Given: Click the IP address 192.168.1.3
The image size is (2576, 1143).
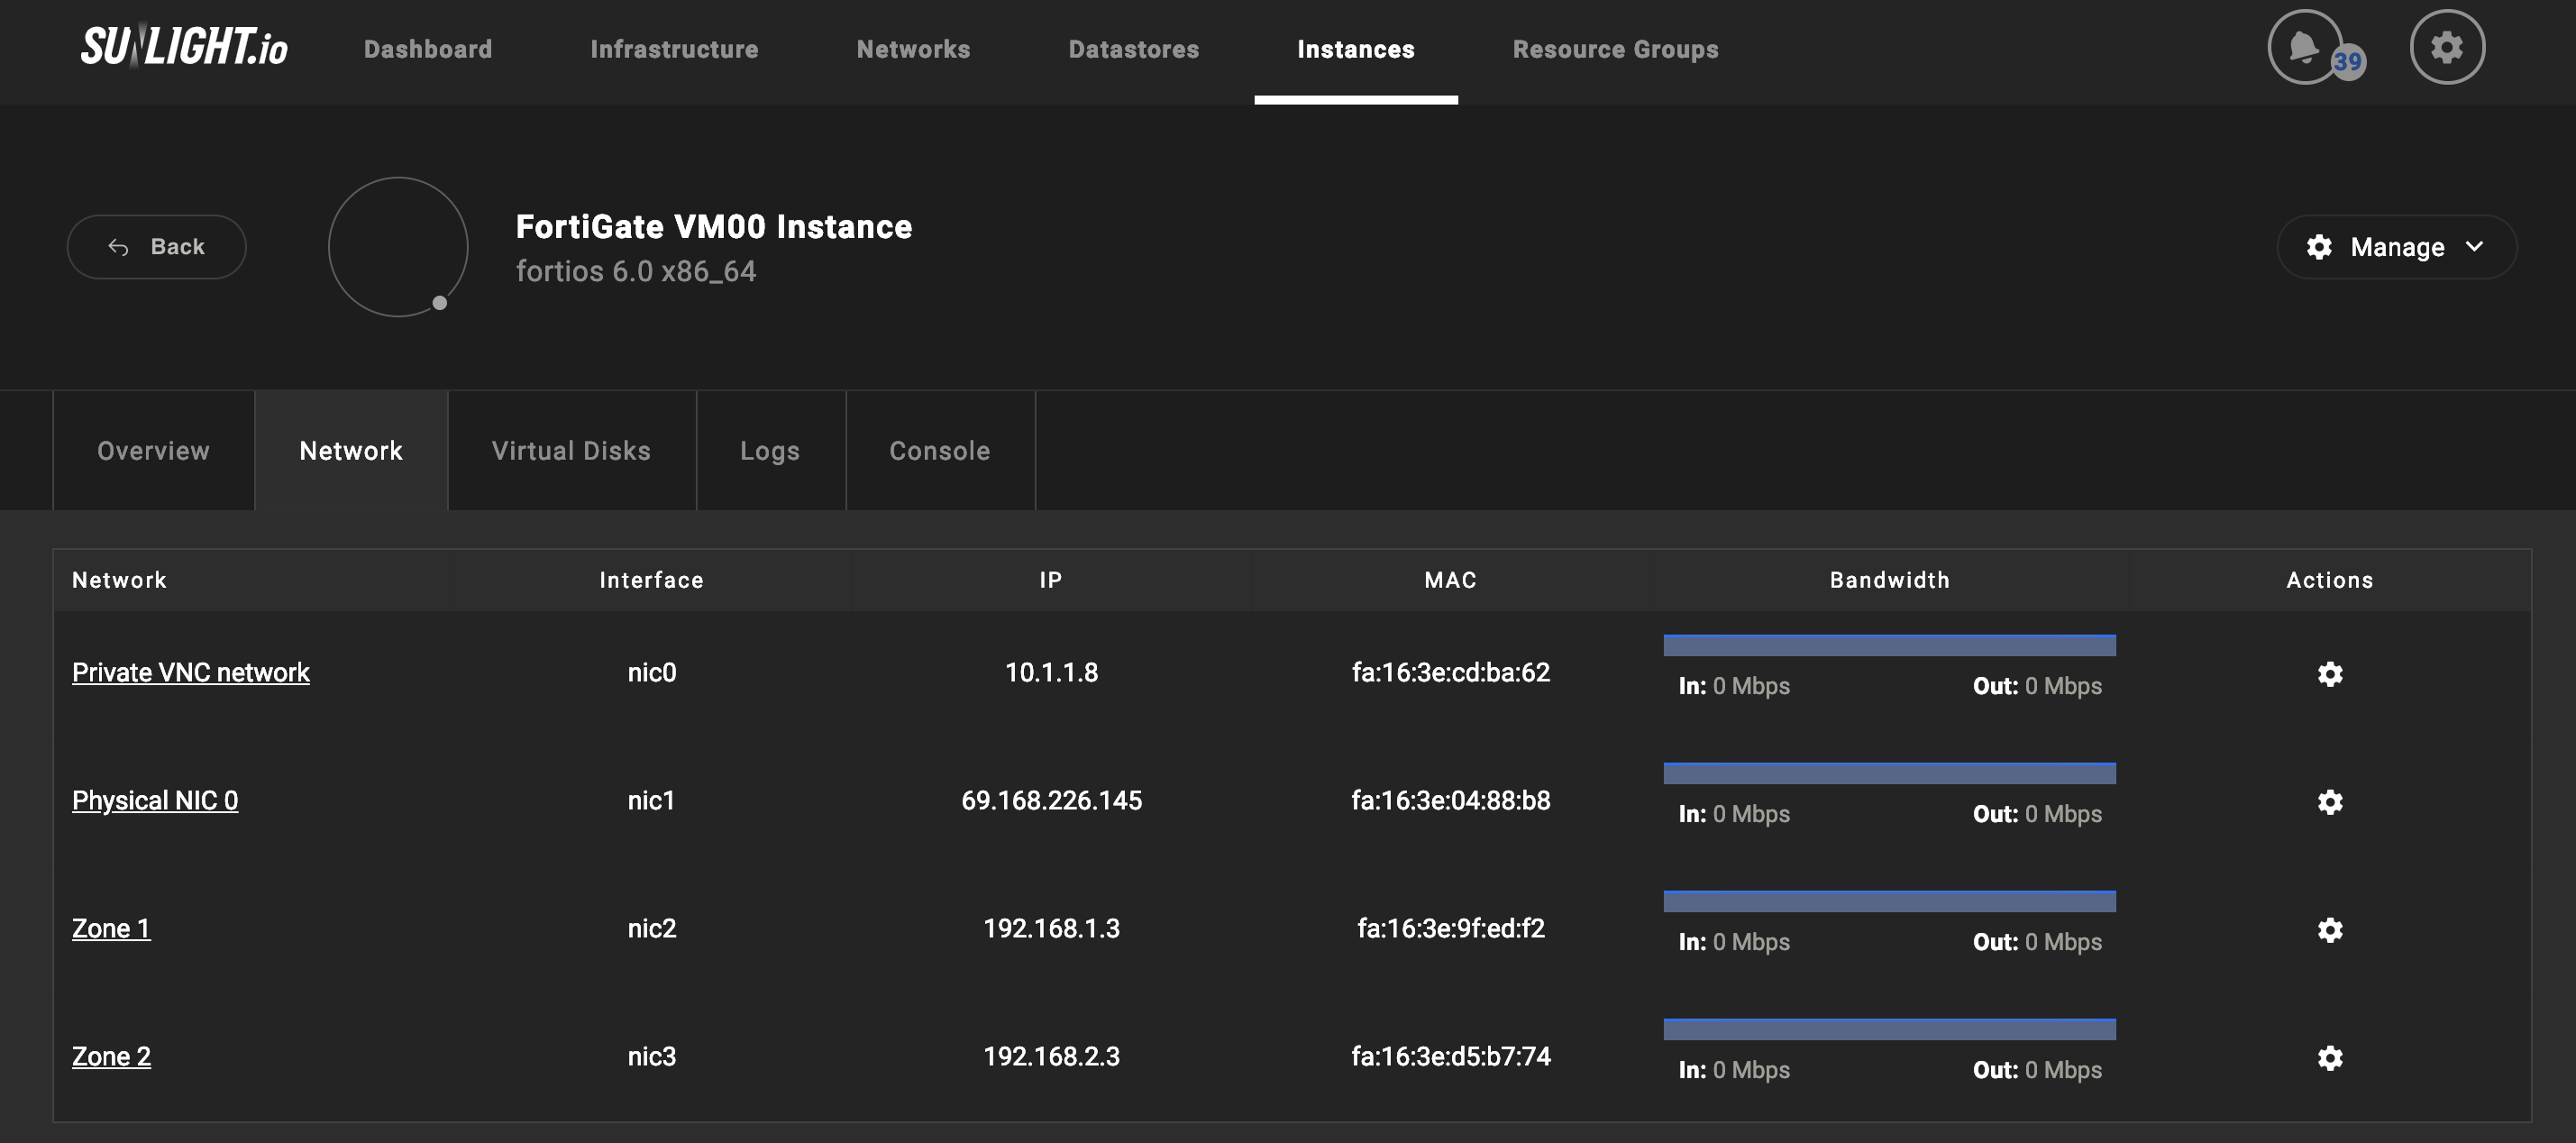Looking at the screenshot, I should [x=1051, y=928].
